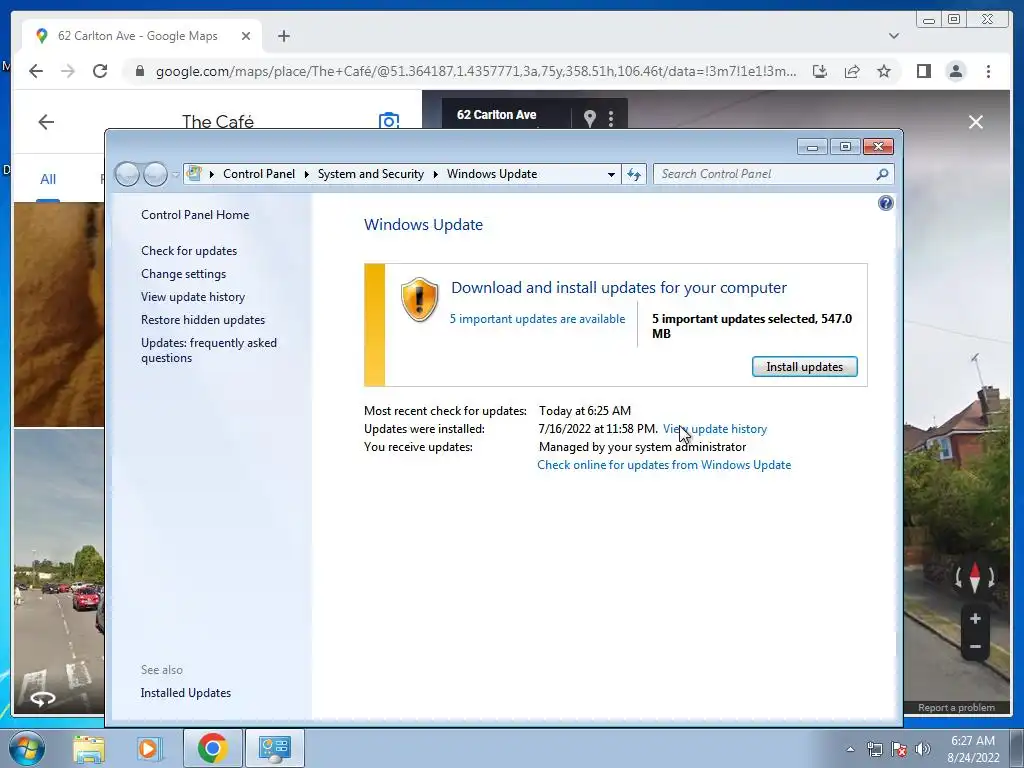Image resolution: width=1024 pixels, height=768 pixels.
Task: Open Chrome profile avatar
Action: point(955,71)
